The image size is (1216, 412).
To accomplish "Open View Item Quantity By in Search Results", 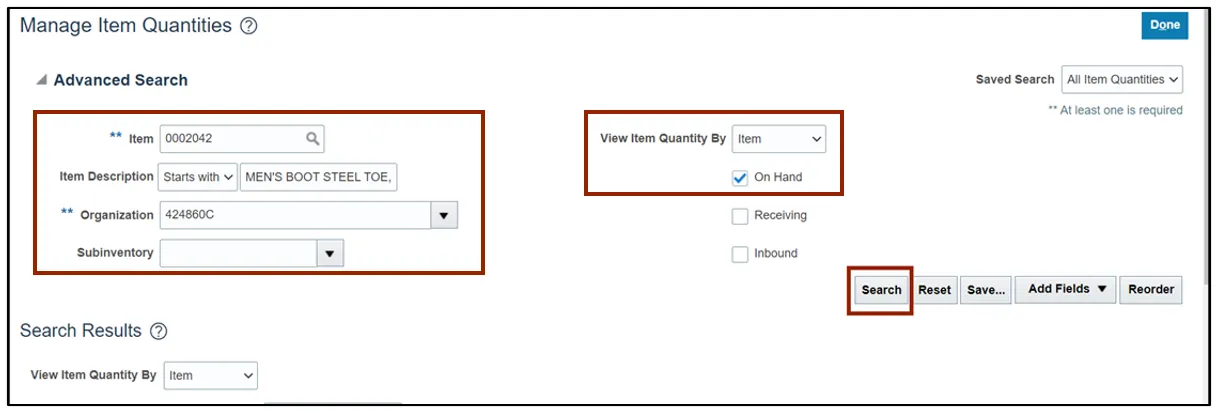I will 210,376.
